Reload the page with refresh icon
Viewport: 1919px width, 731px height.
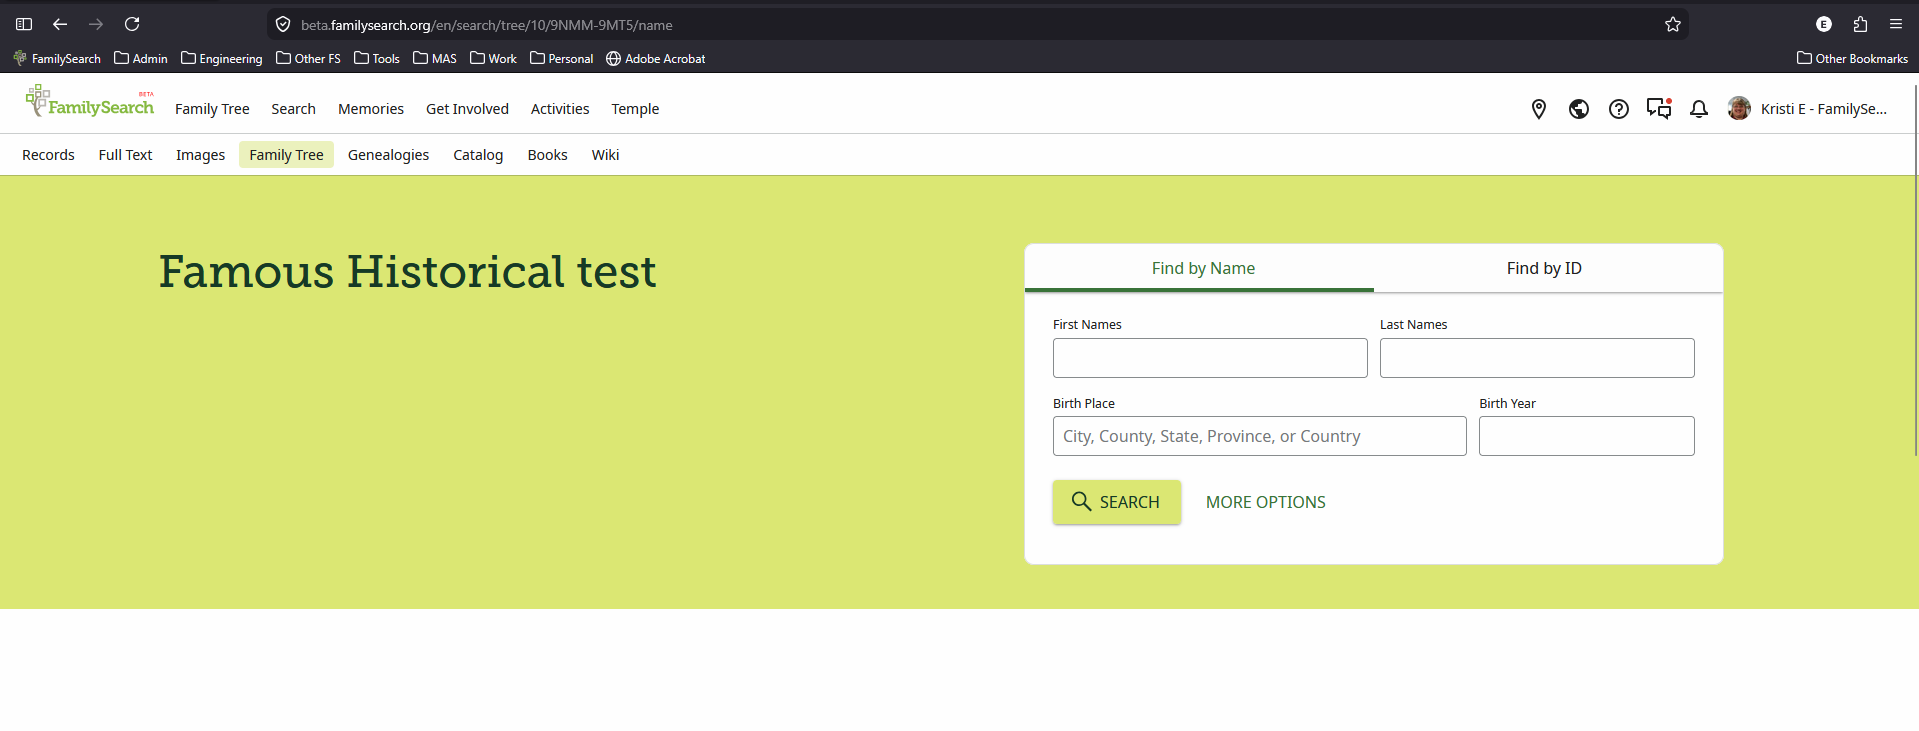coord(132,24)
